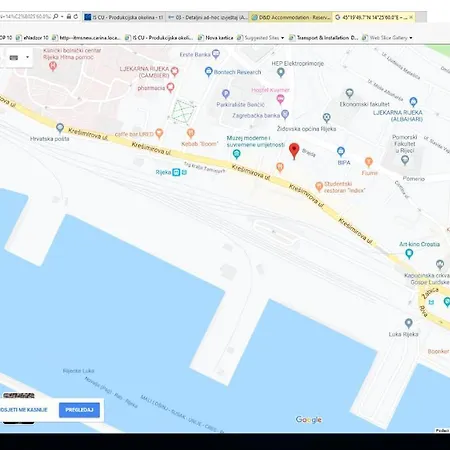Click HEP Elektroprimorje marker
Image resolution: width=450 pixels, height=450 pixels.
(281, 72)
